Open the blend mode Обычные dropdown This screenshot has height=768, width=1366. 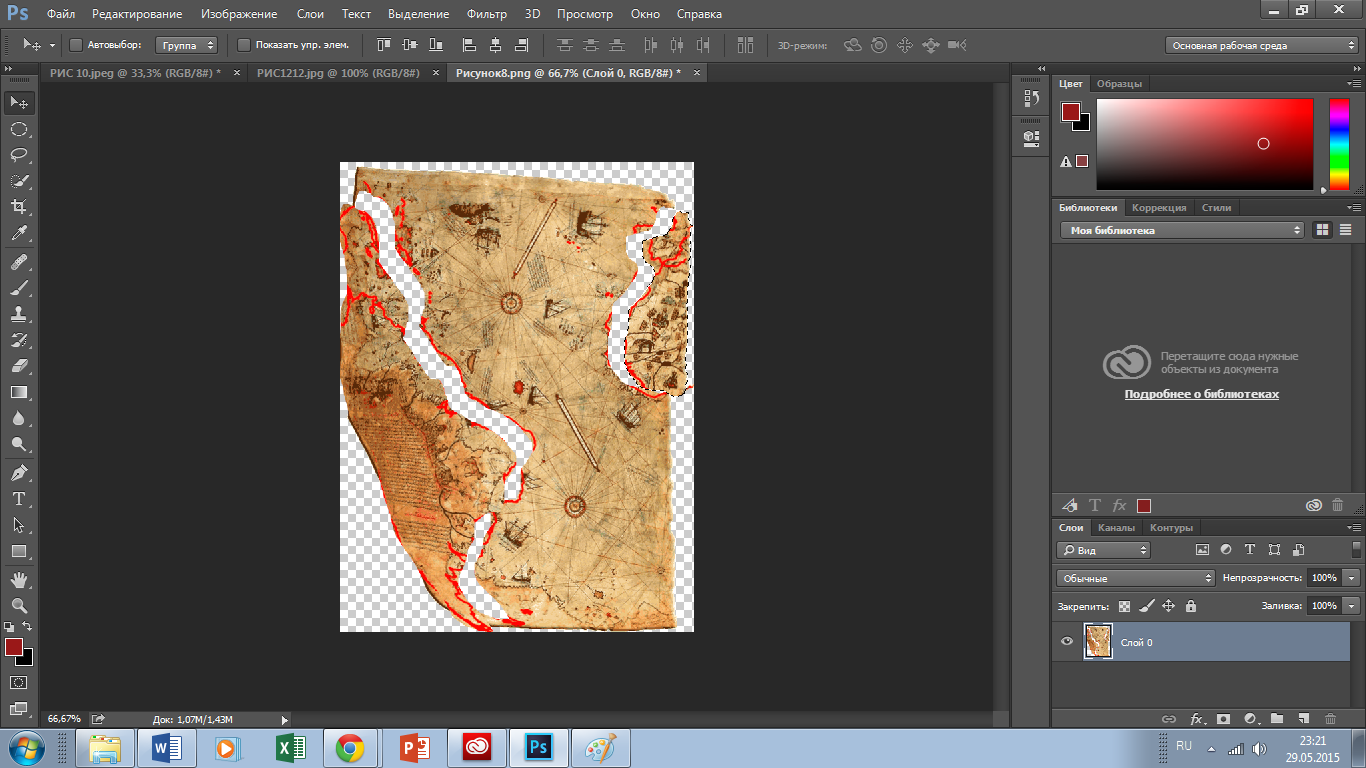click(1135, 578)
